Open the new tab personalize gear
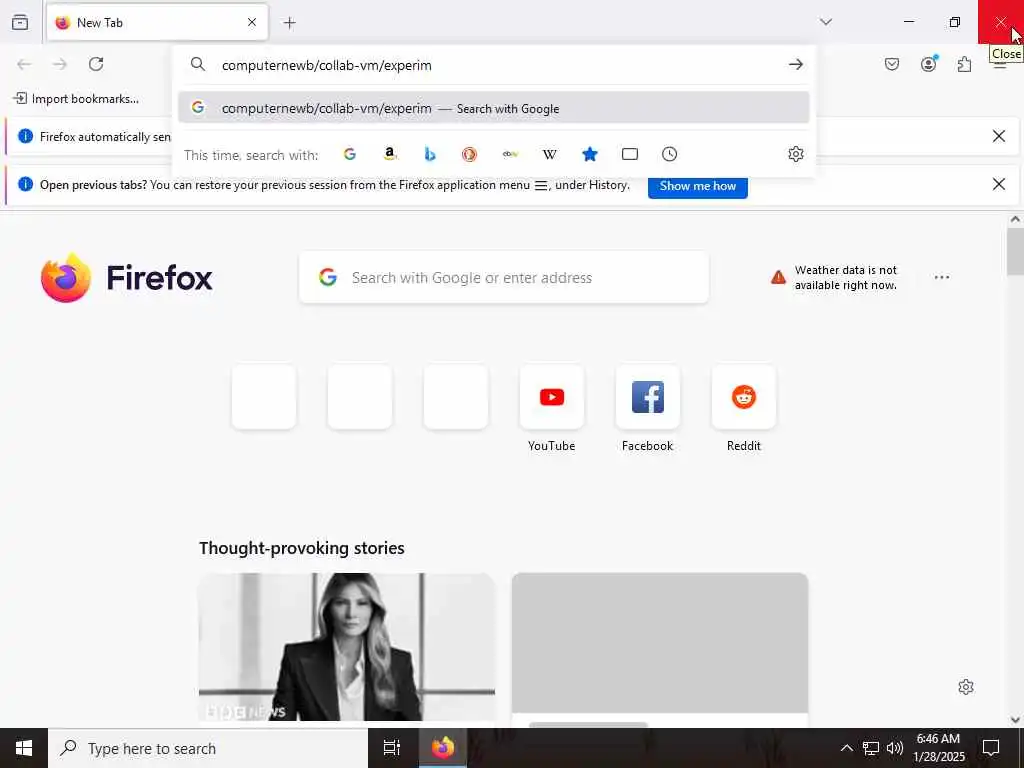Viewport: 1024px width, 768px height. (x=966, y=687)
